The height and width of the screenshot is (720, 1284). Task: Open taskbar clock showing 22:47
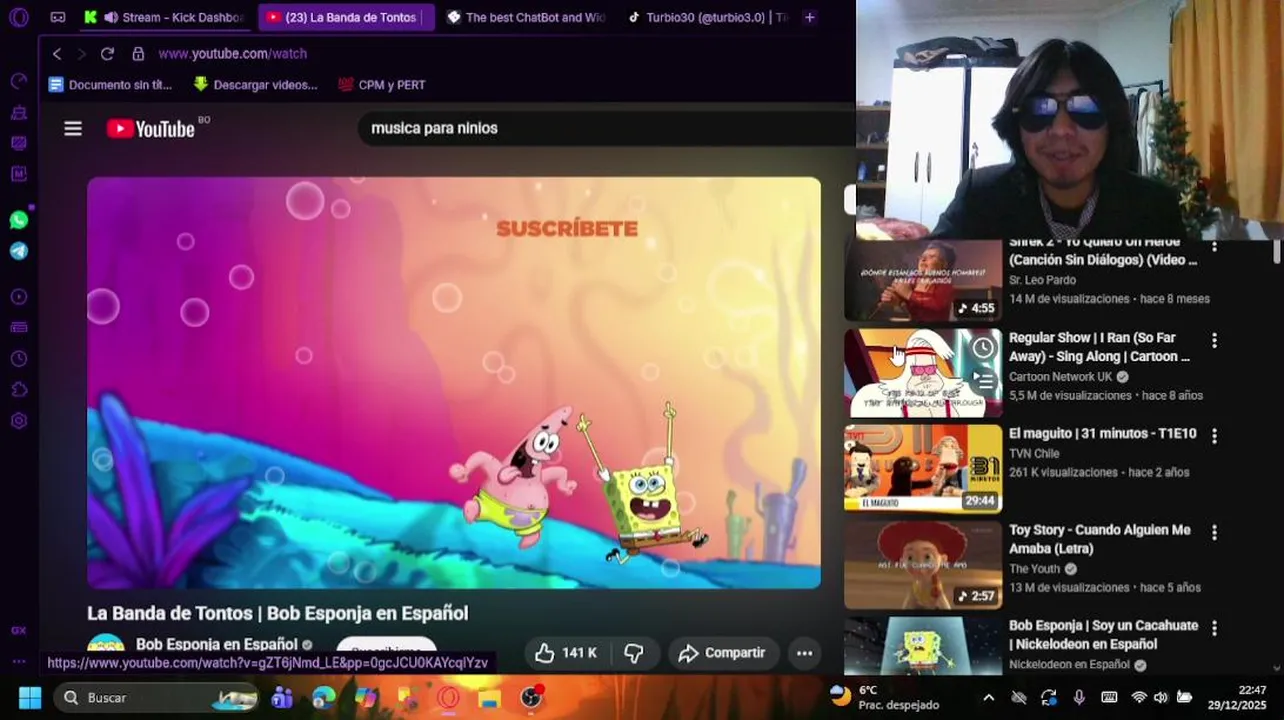point(1237,698)
